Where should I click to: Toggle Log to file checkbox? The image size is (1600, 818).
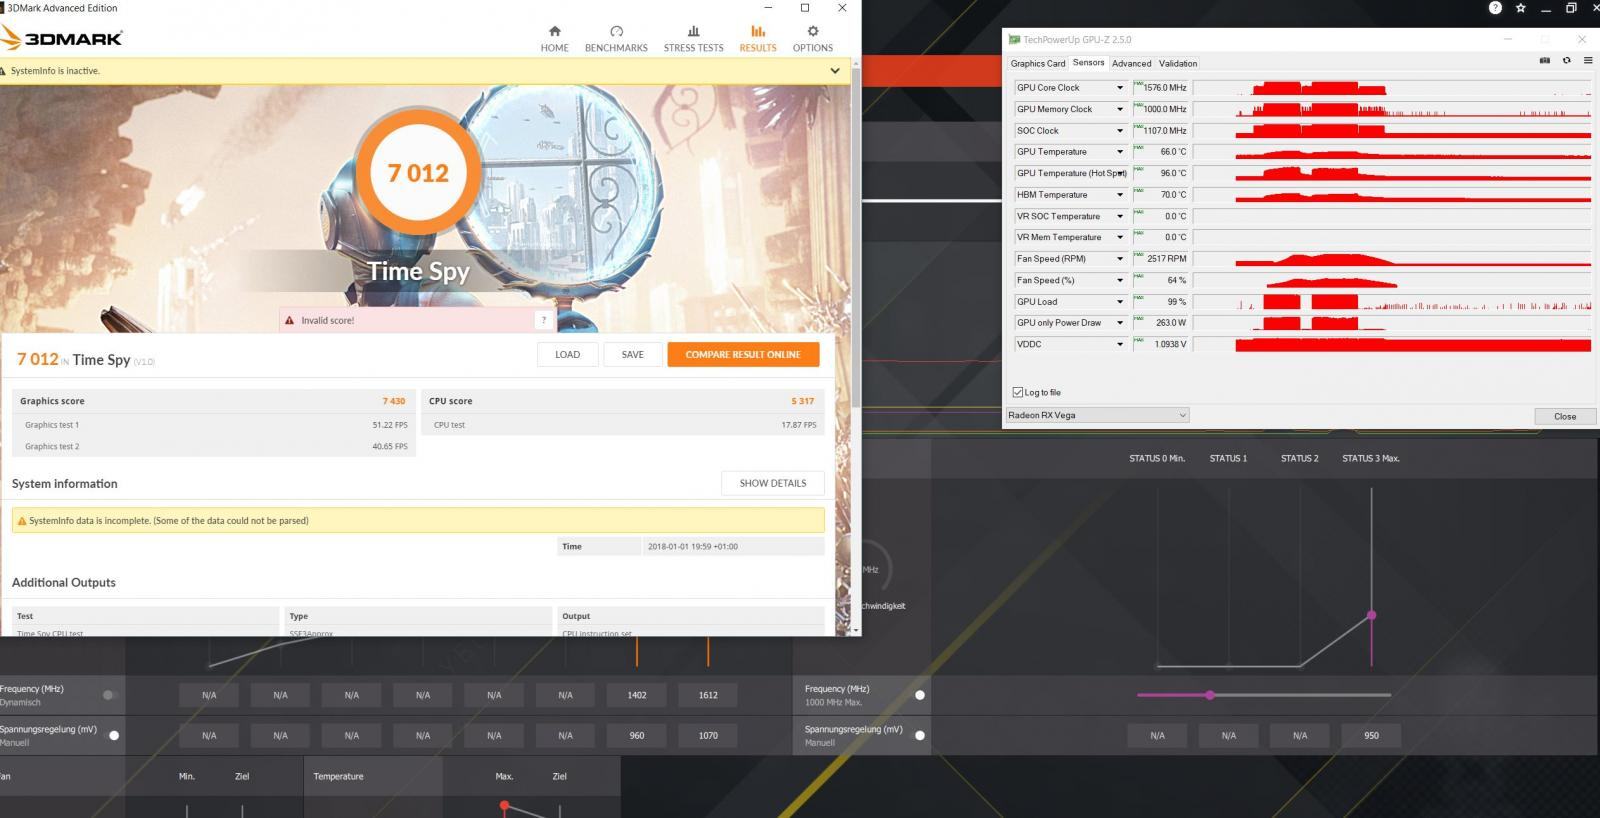click(x=1018, y=392)
